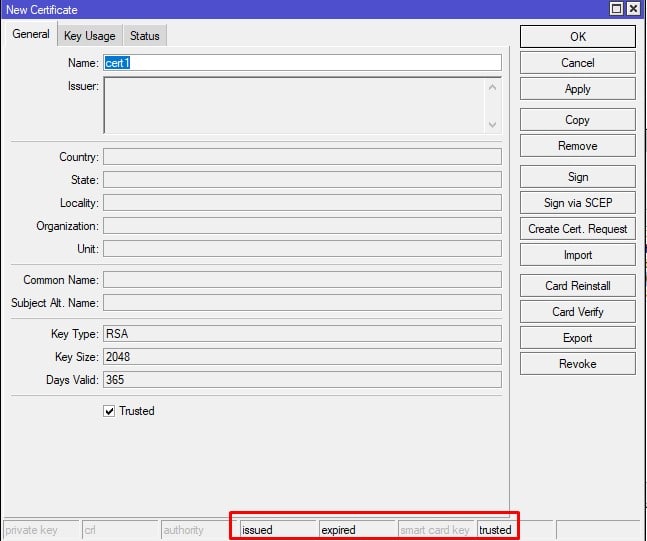Click into the State field

(302, 180)
